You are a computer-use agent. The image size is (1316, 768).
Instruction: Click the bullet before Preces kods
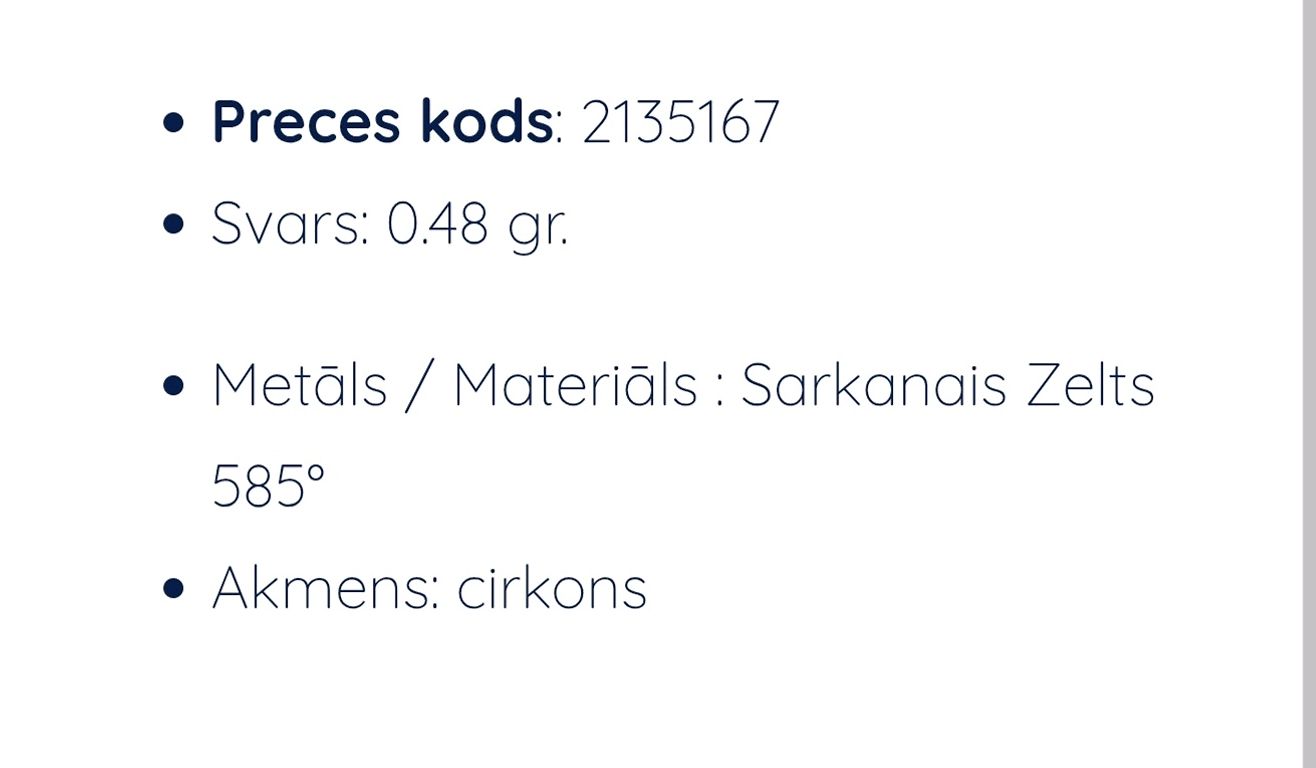[x=173, y=123]
